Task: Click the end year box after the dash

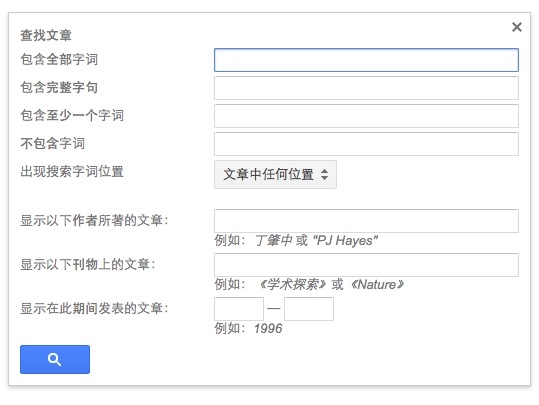Action: point(309,309)
